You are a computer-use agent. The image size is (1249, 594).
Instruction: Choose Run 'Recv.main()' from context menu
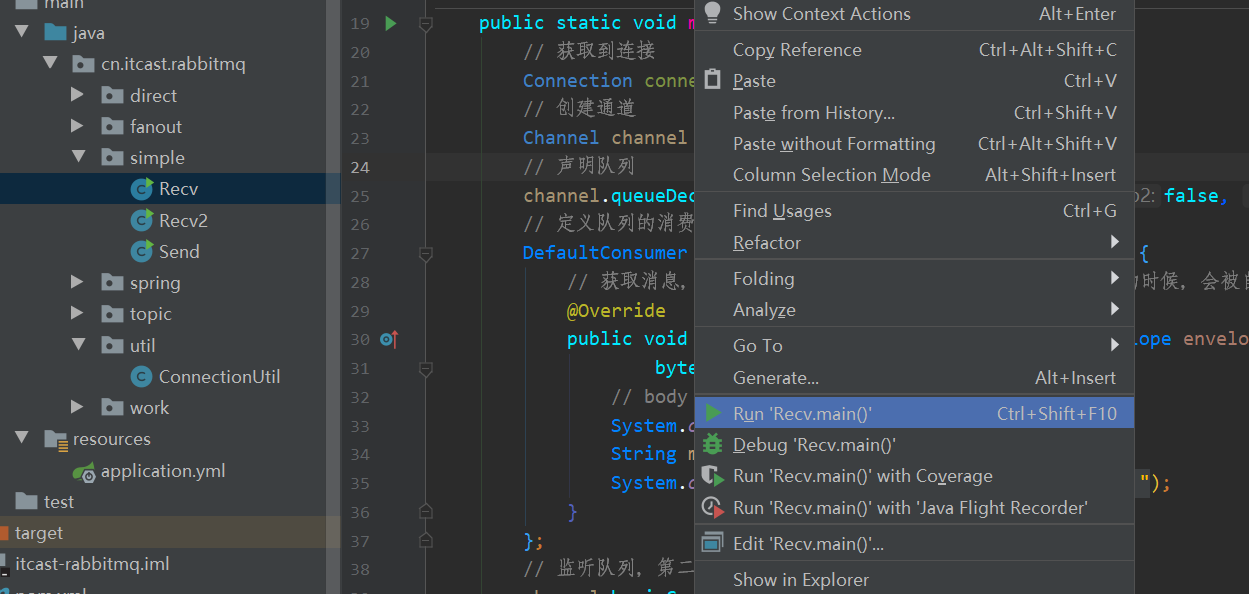tap(914, 413)
